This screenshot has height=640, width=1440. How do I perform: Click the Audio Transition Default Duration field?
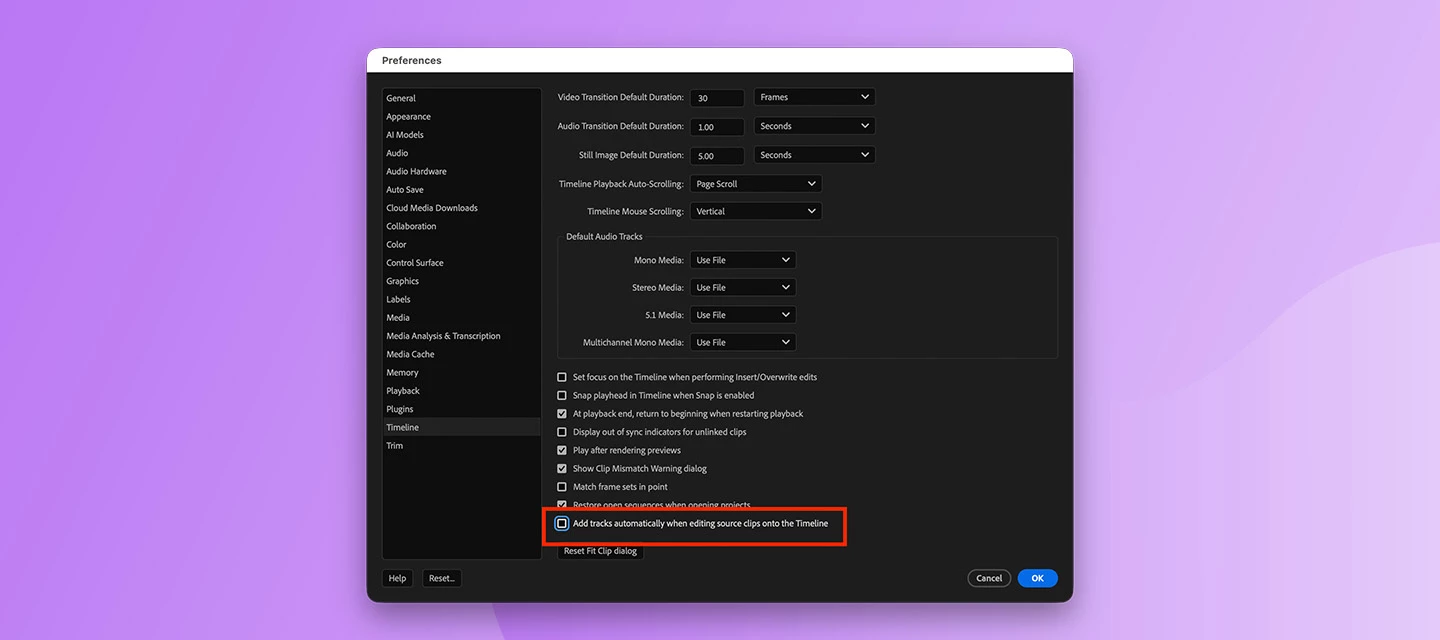[717, 127]
